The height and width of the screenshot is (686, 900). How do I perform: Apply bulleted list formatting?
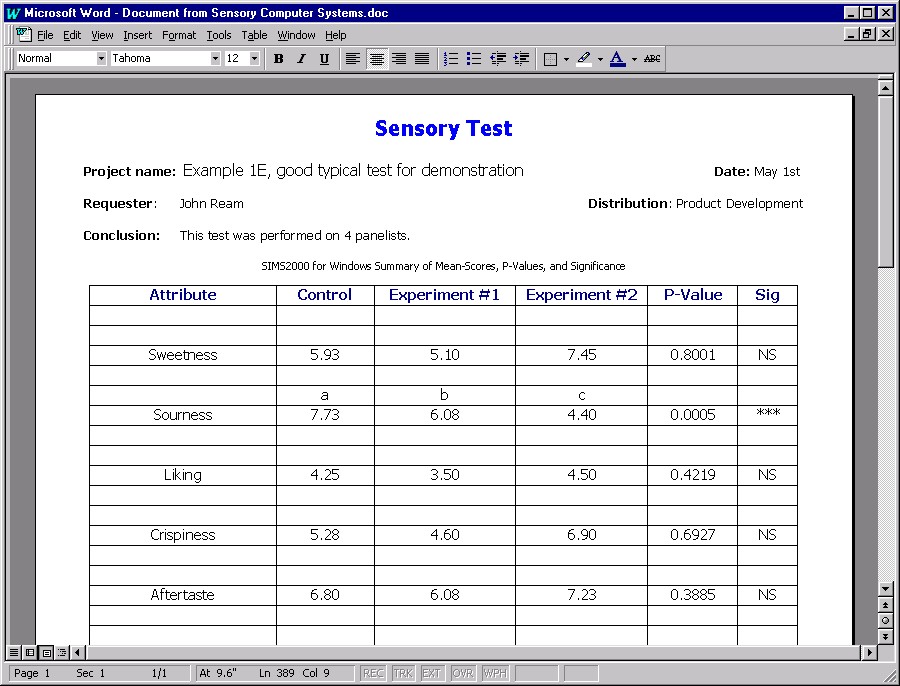point(474,59)
